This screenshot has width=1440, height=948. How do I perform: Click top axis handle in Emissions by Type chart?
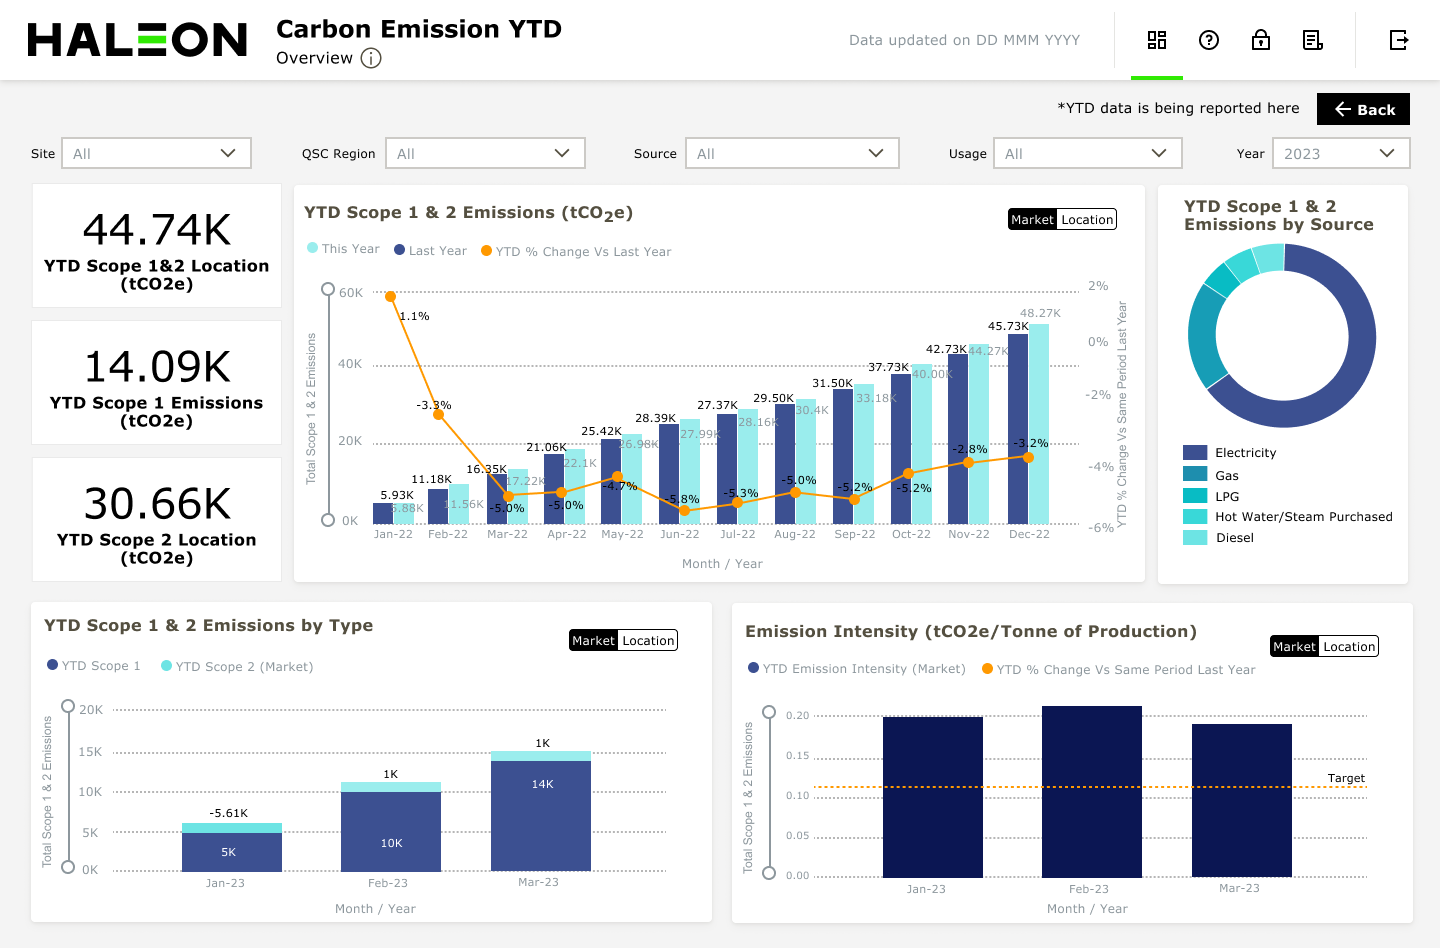coord(68,706)
